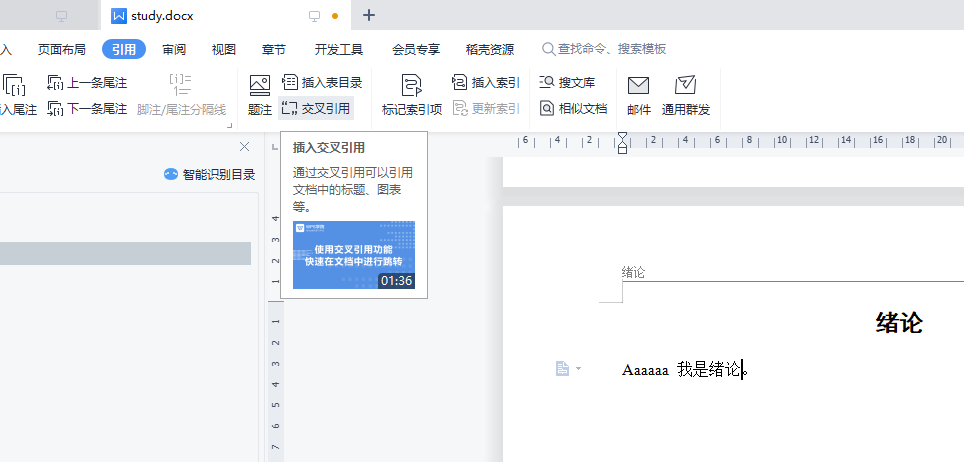Click the orange unsaved dot on study.docx tab
The width and height of the screenshot is (964, 462).
[x=335, y=16]
